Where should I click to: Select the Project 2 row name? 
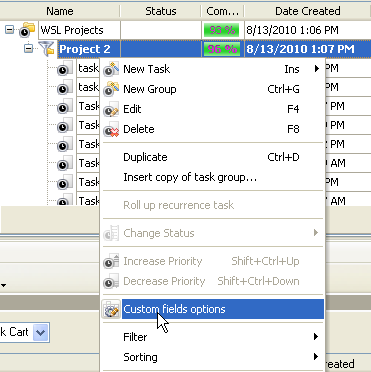[85, 49]
